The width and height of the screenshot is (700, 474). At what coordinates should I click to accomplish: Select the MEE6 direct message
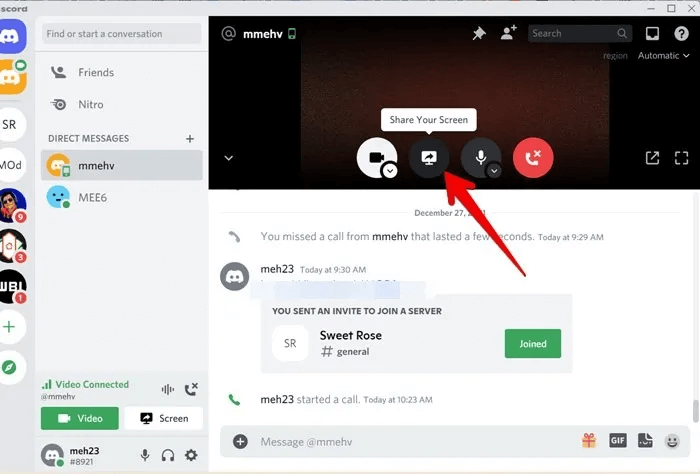[121, 197]
